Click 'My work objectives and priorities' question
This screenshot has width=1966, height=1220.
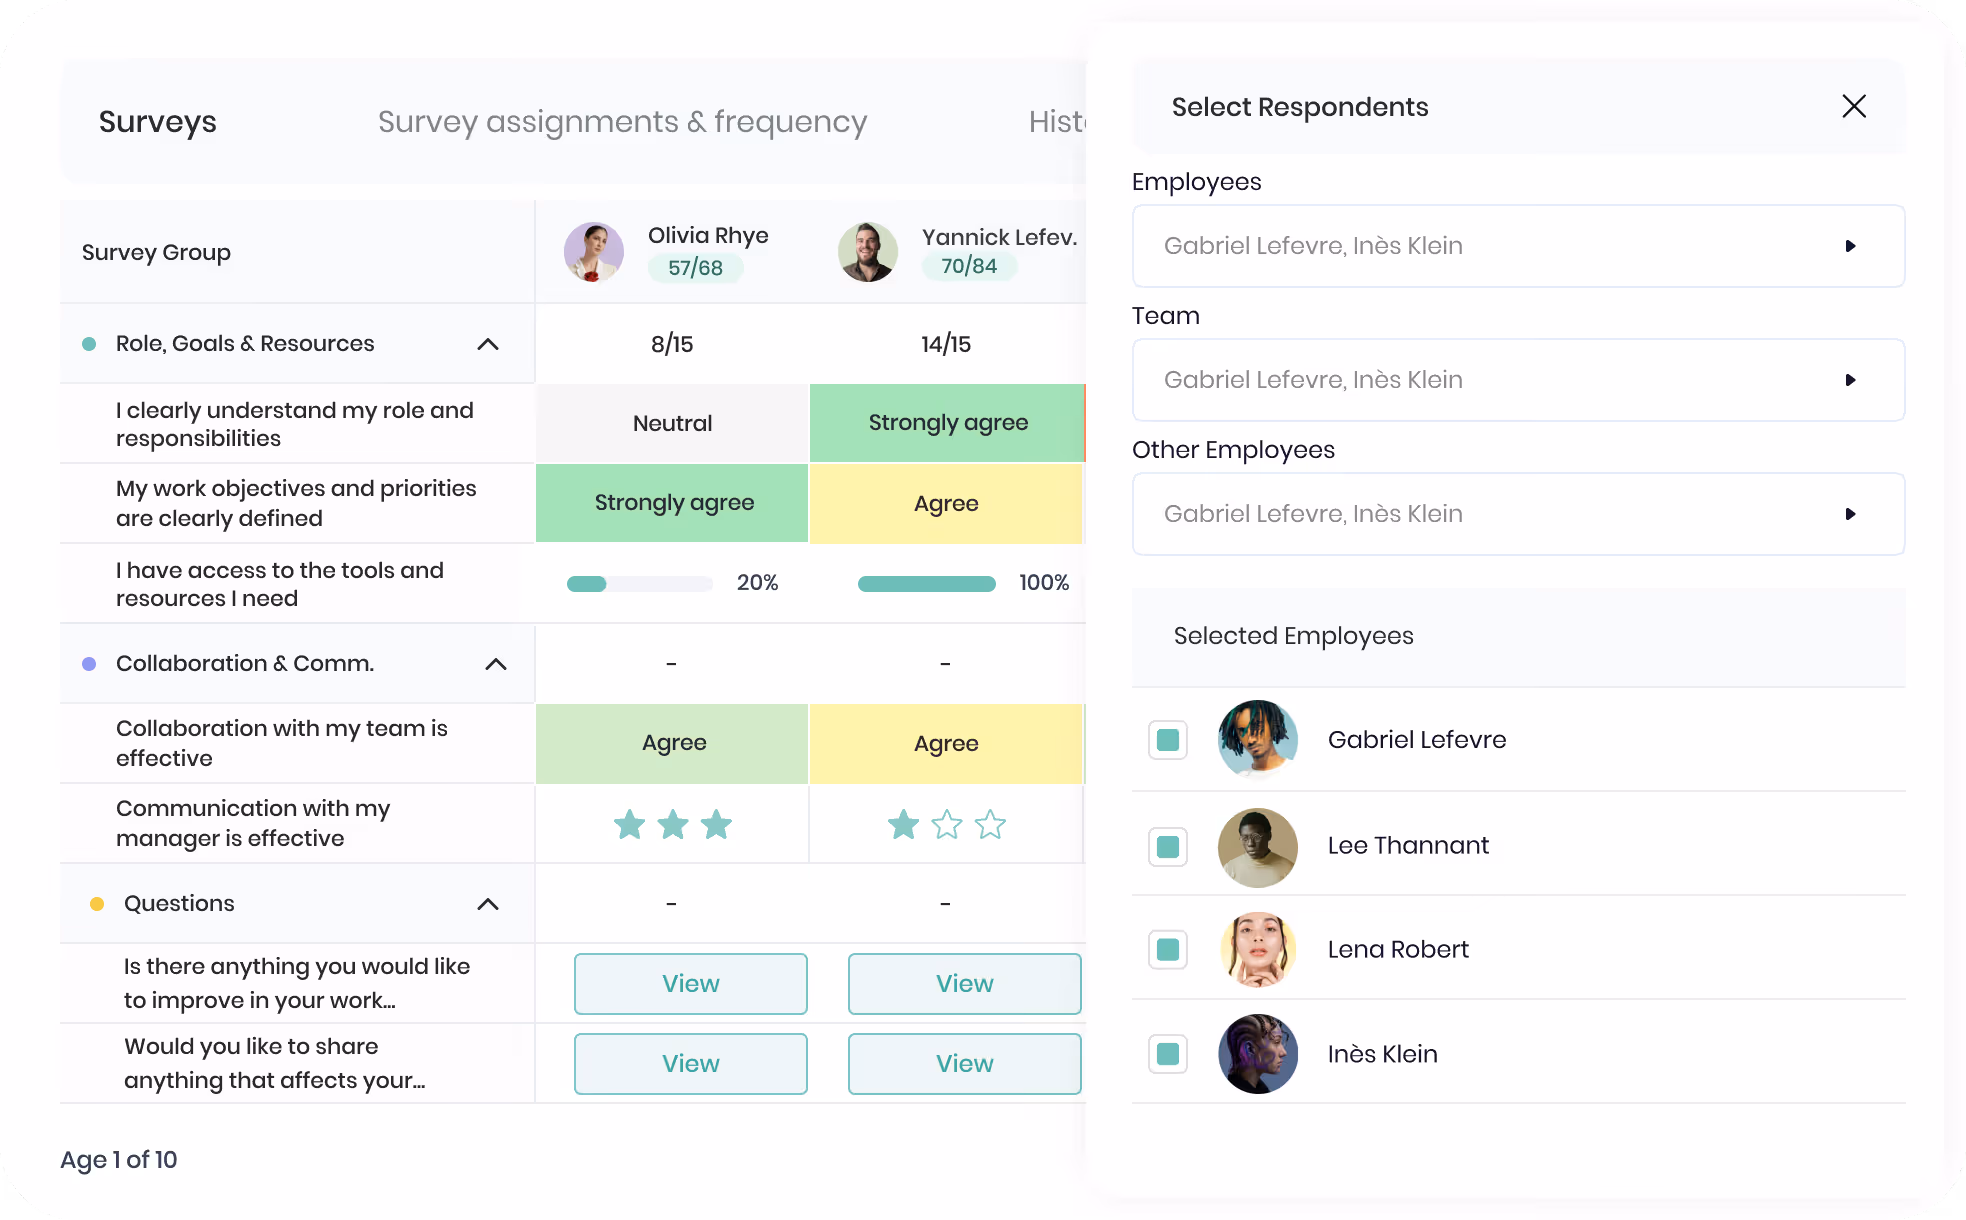[x=296, y=503]
